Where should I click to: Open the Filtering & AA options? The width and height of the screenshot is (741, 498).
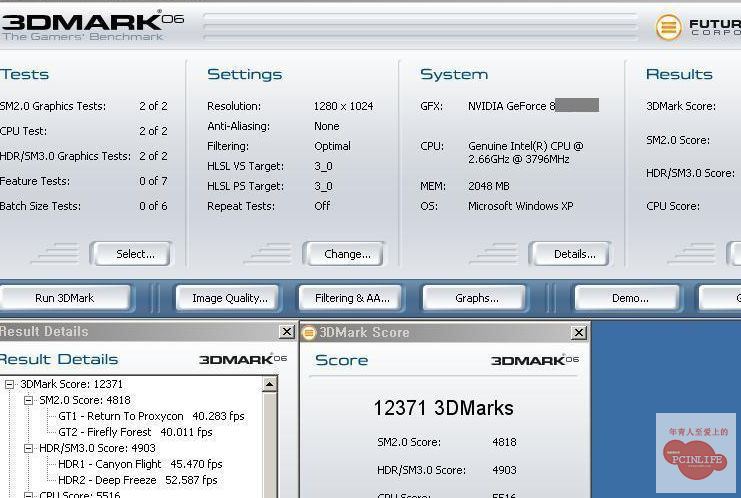point(349,298)
